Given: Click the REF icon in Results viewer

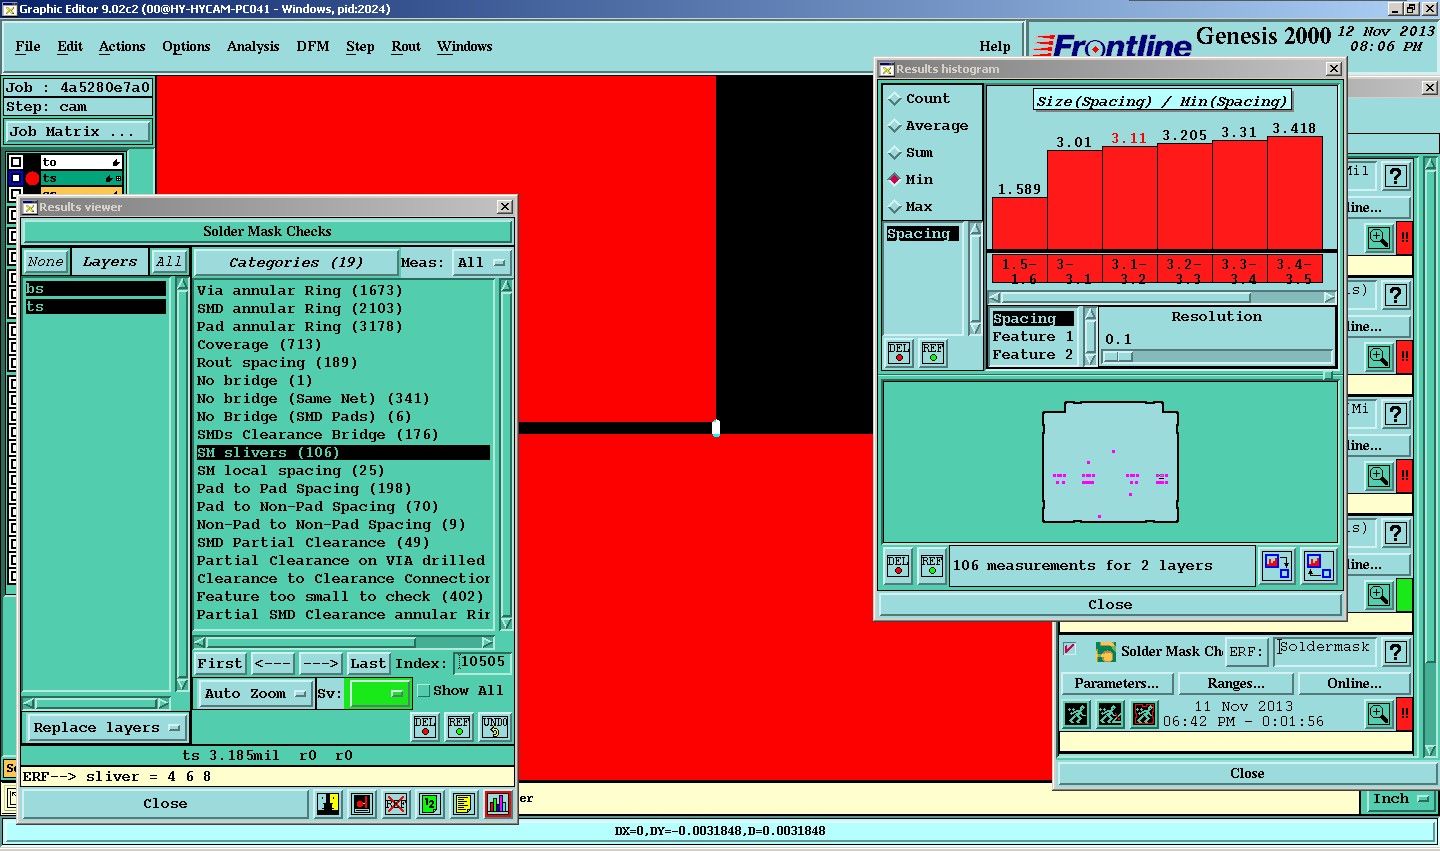Looking at the screenshot, I should tap(459, 727).
